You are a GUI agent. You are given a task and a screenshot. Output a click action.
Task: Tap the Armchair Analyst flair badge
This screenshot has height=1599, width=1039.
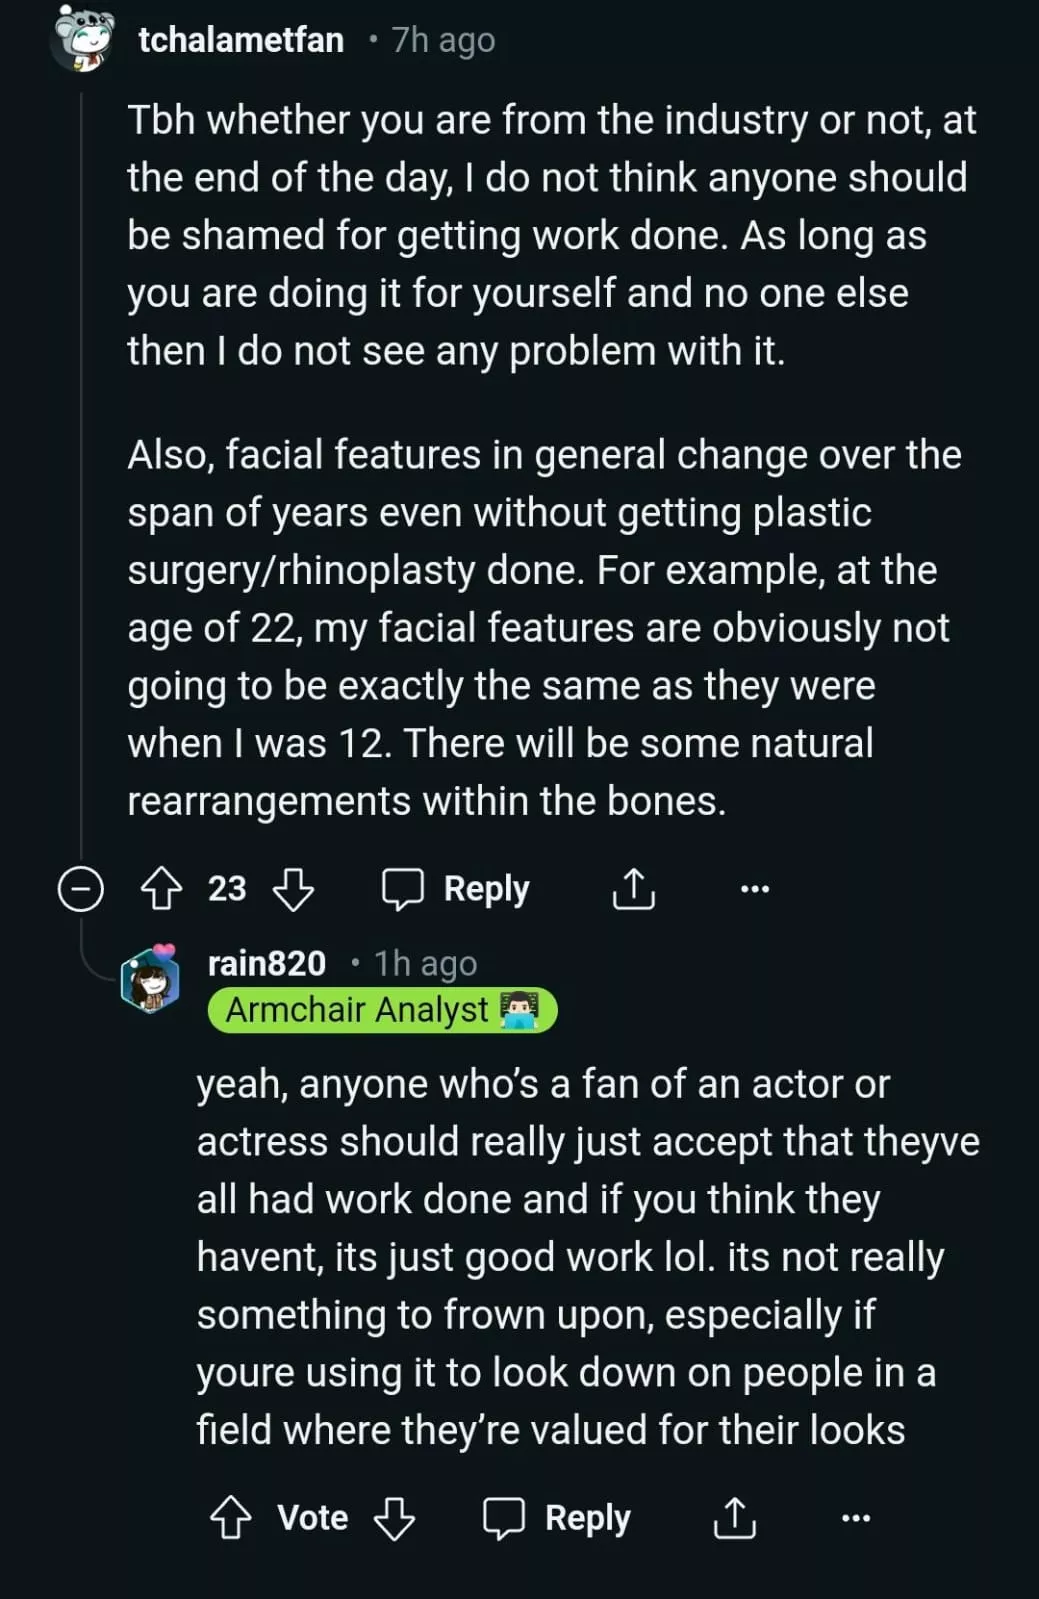tap(382, 1010)
